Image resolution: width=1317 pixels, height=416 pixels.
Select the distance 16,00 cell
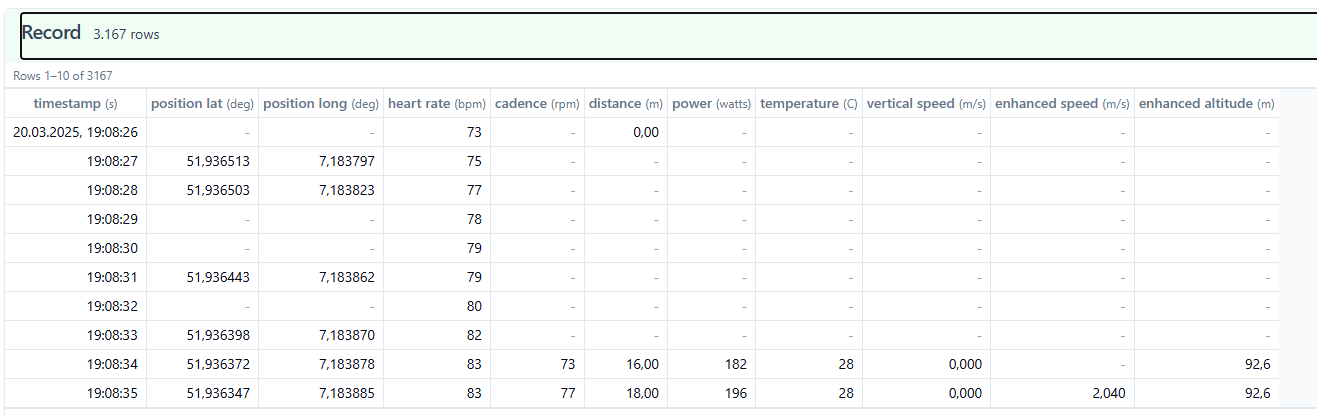coord(626,364)
